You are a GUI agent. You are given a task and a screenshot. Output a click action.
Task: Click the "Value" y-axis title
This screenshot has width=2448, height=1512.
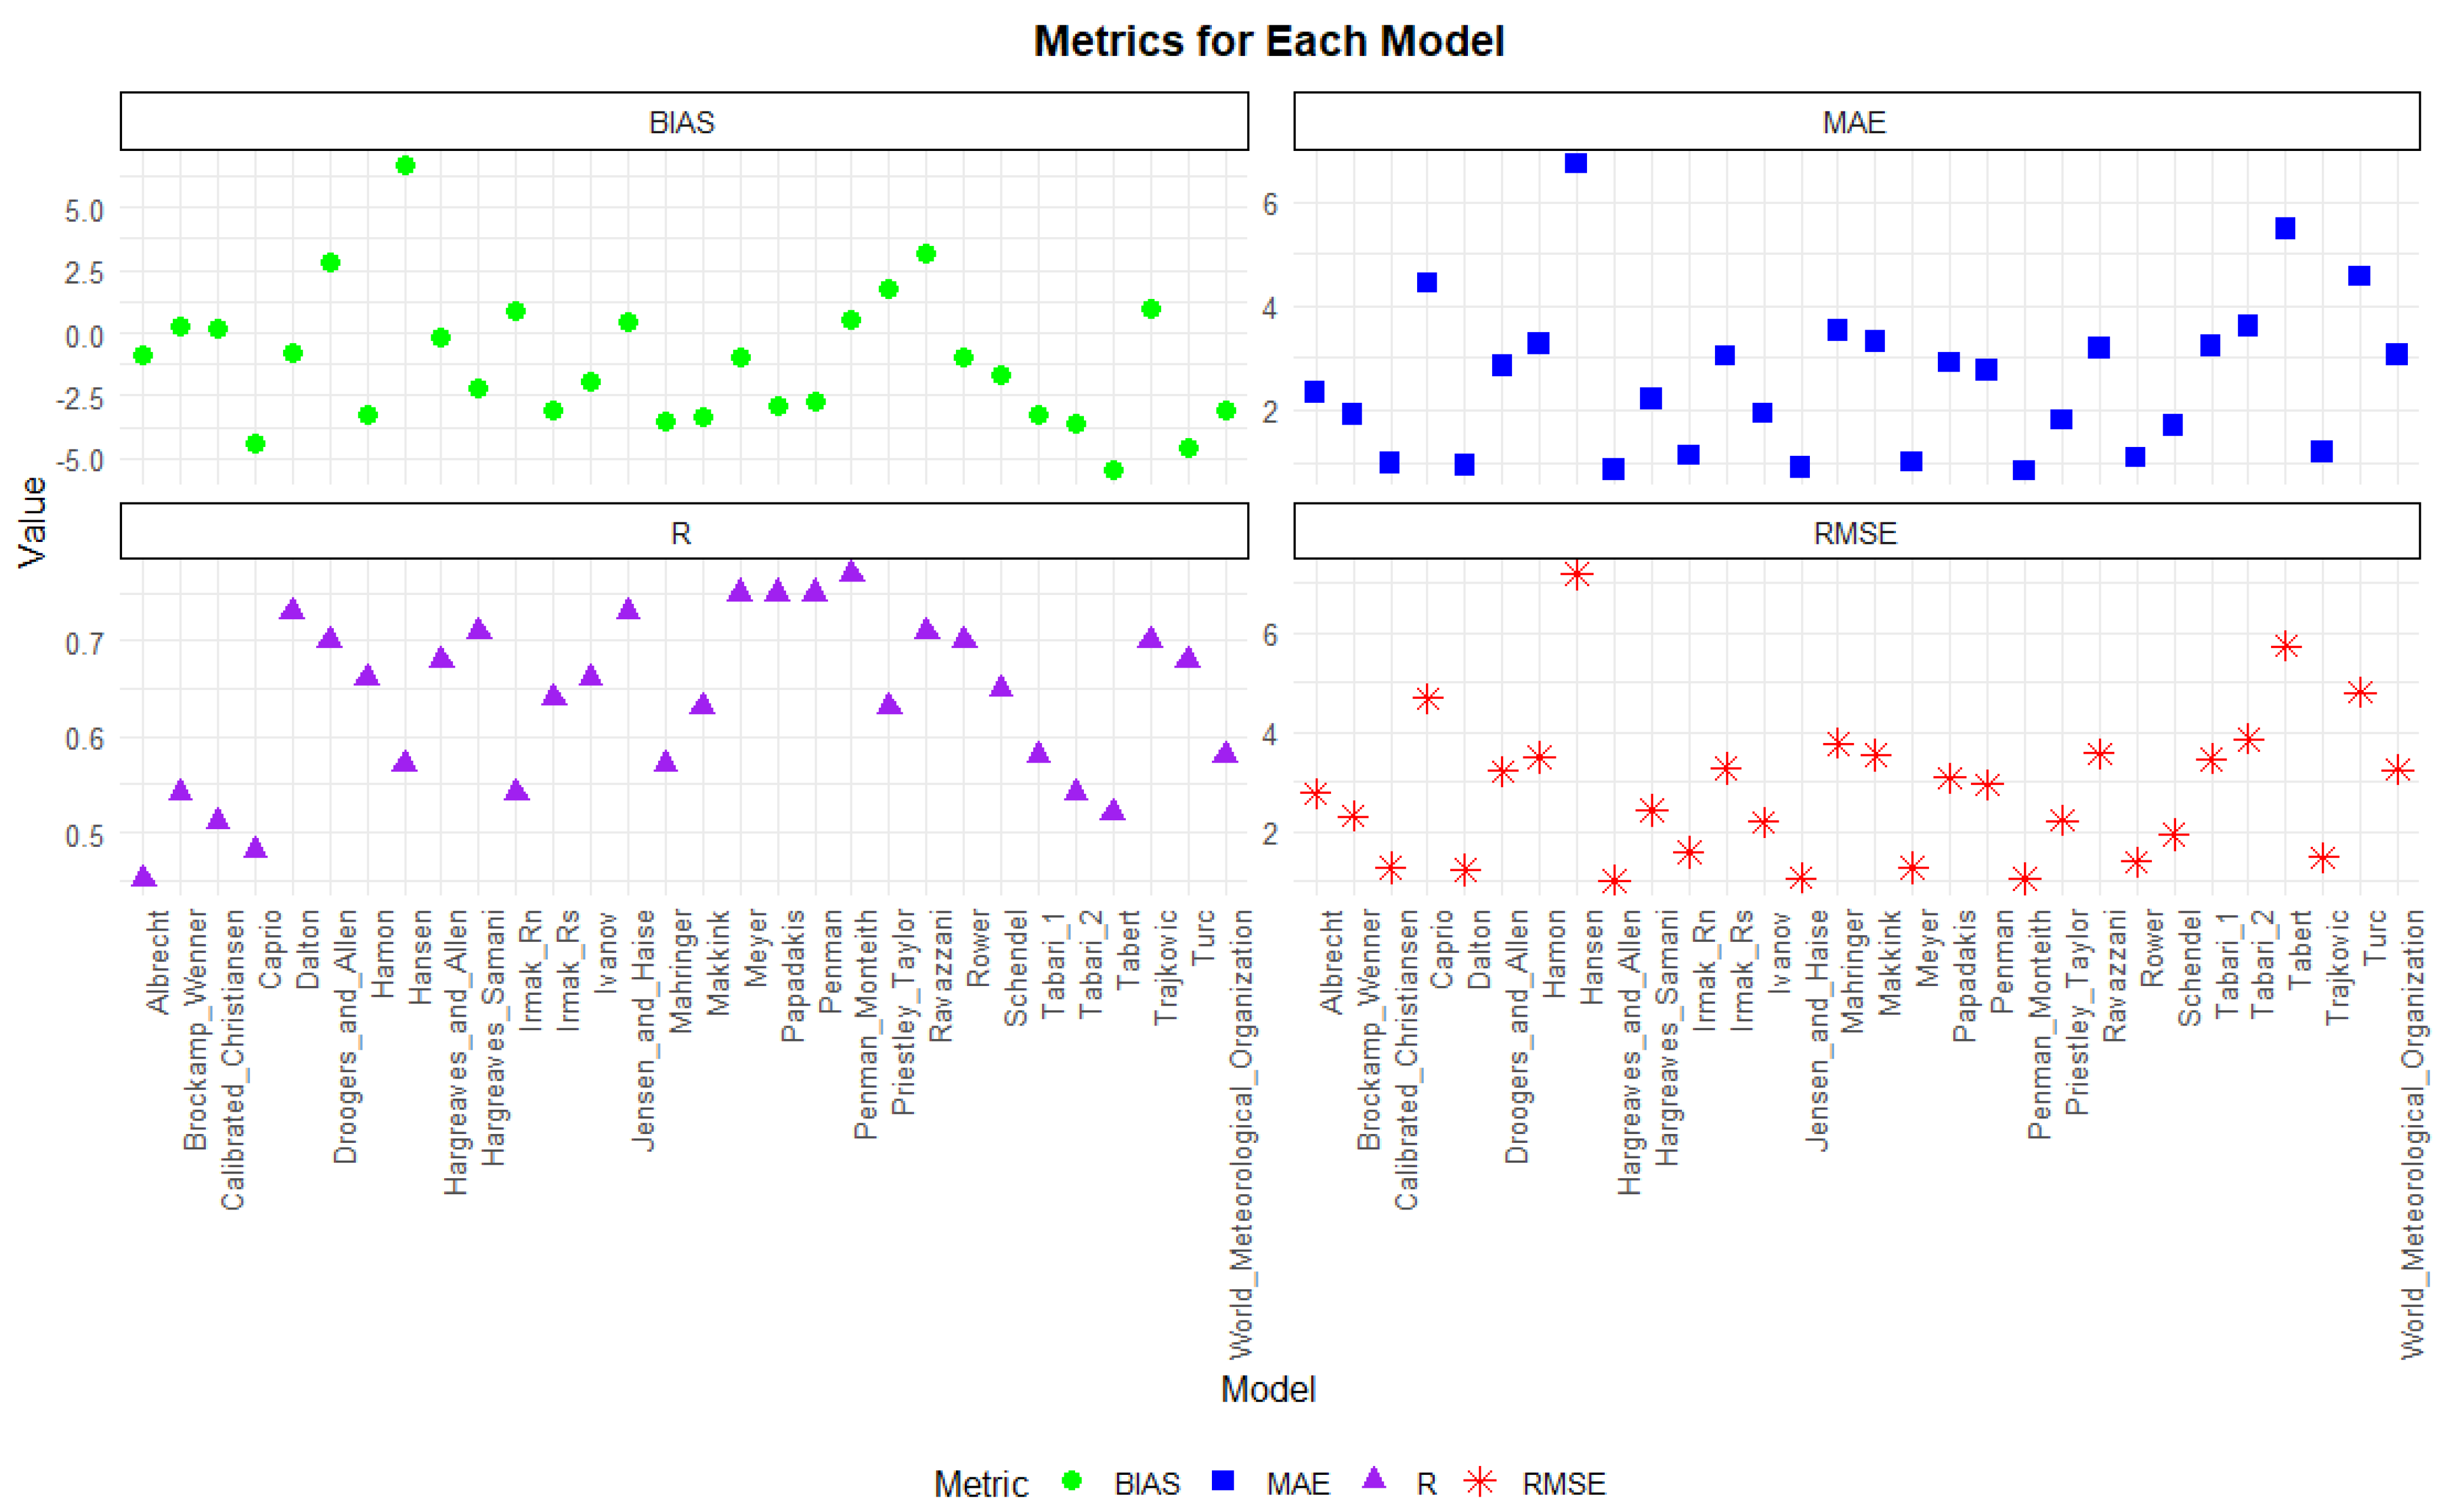[x=32, y=521]
